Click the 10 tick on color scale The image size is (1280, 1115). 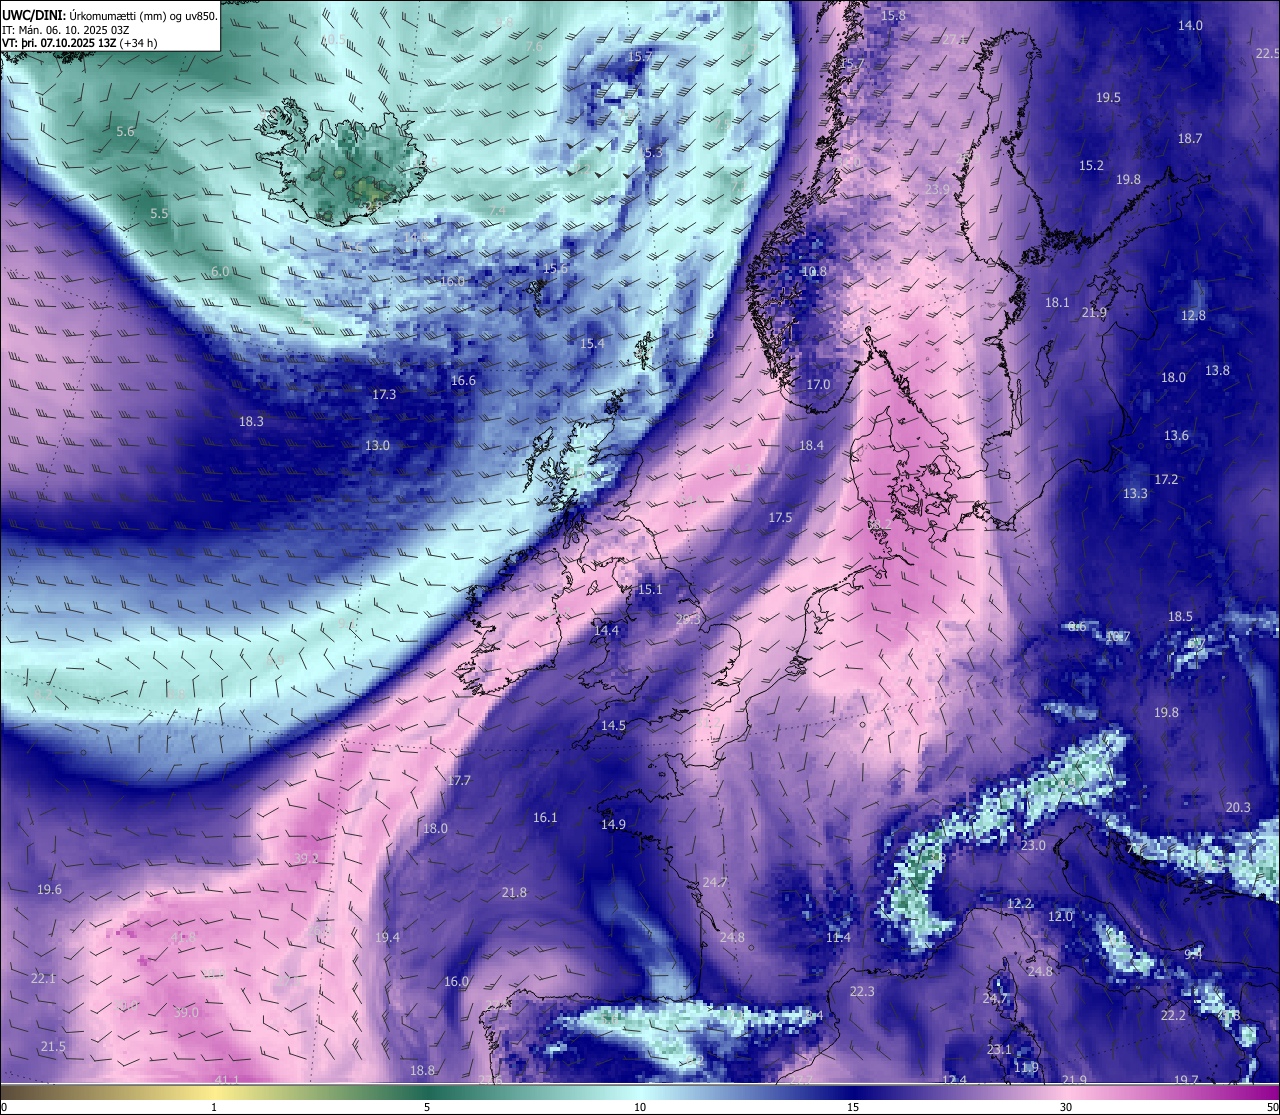coord(640,1107)
